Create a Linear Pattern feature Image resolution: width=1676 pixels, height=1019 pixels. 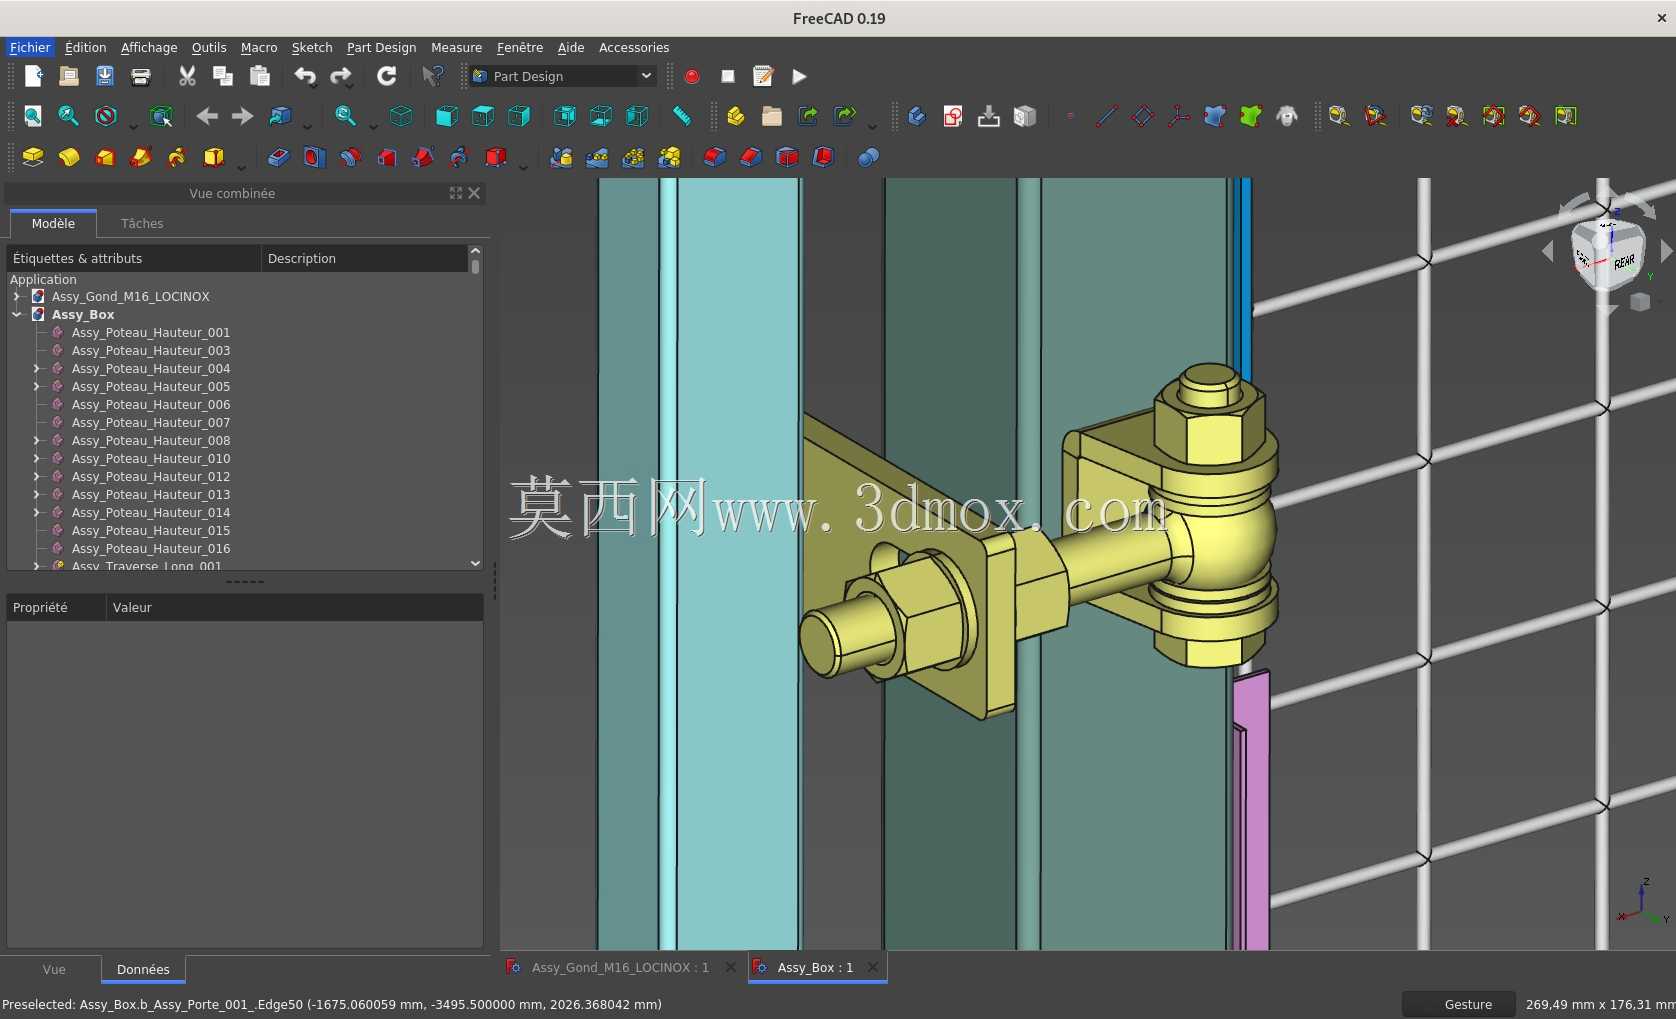tap(597, 157)
